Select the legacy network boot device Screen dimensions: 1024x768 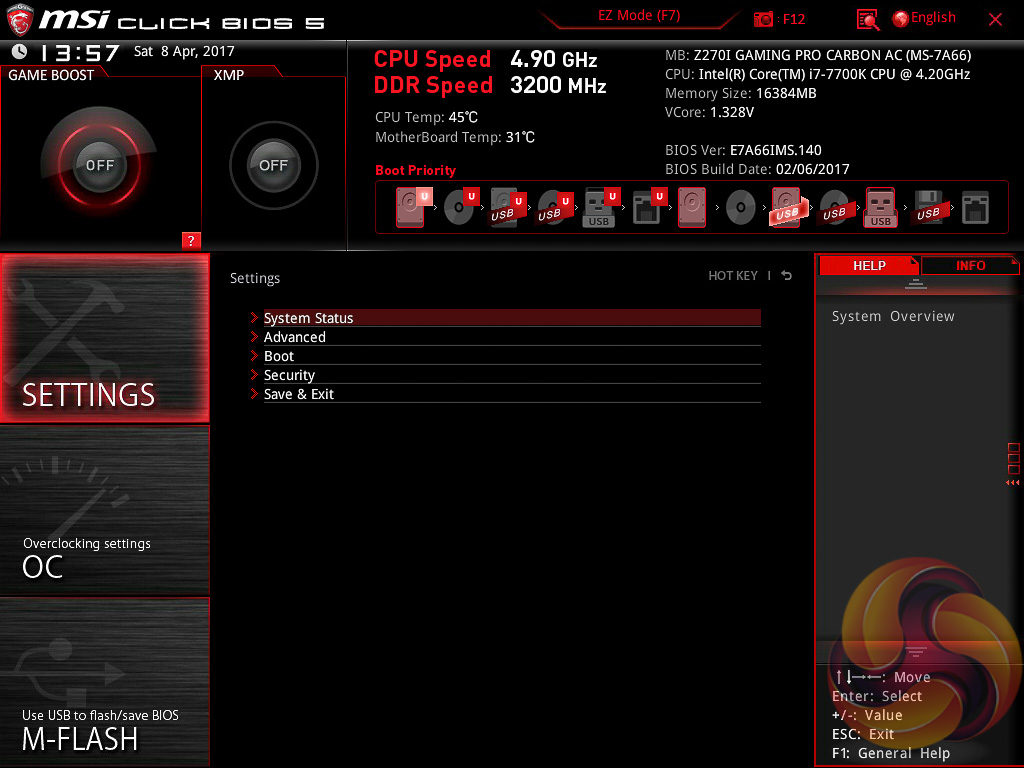[x=975, y=208]
